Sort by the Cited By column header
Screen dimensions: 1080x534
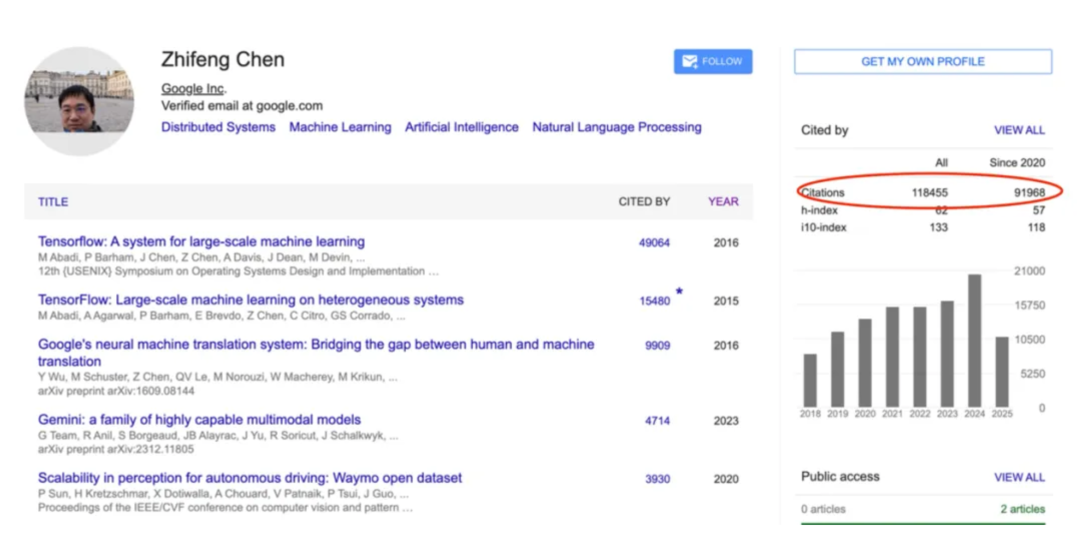[x=644, y=202]
